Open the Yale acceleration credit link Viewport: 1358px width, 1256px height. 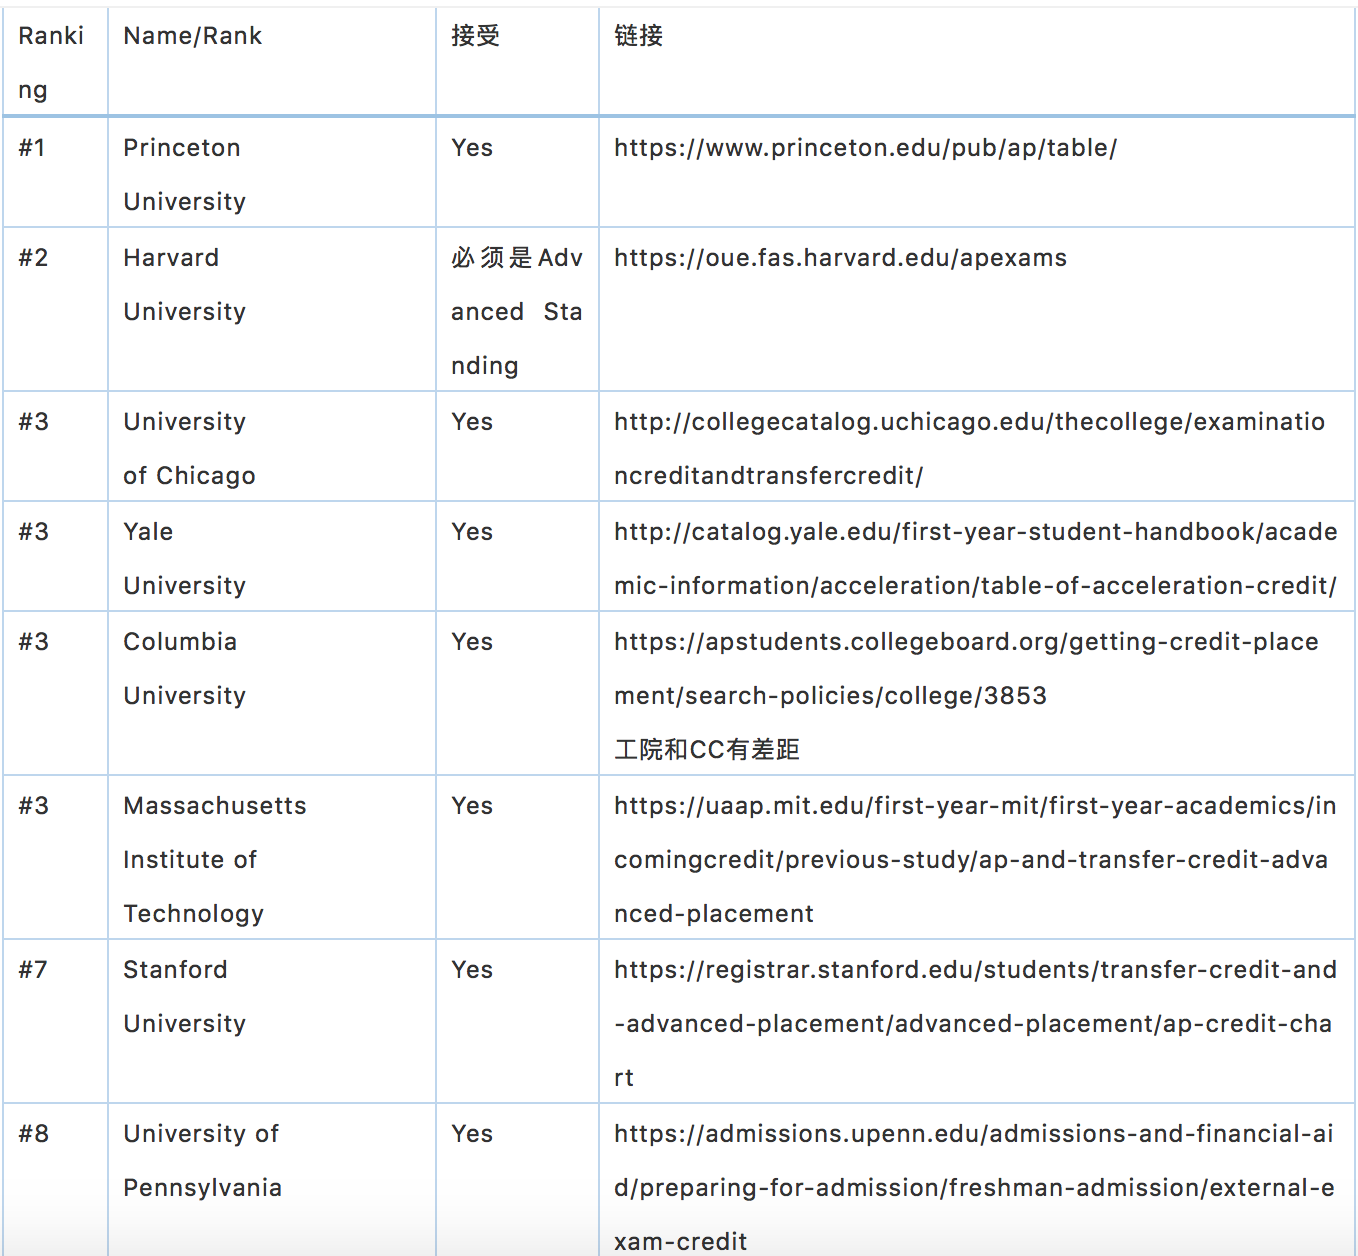click(x=975, y=532)
